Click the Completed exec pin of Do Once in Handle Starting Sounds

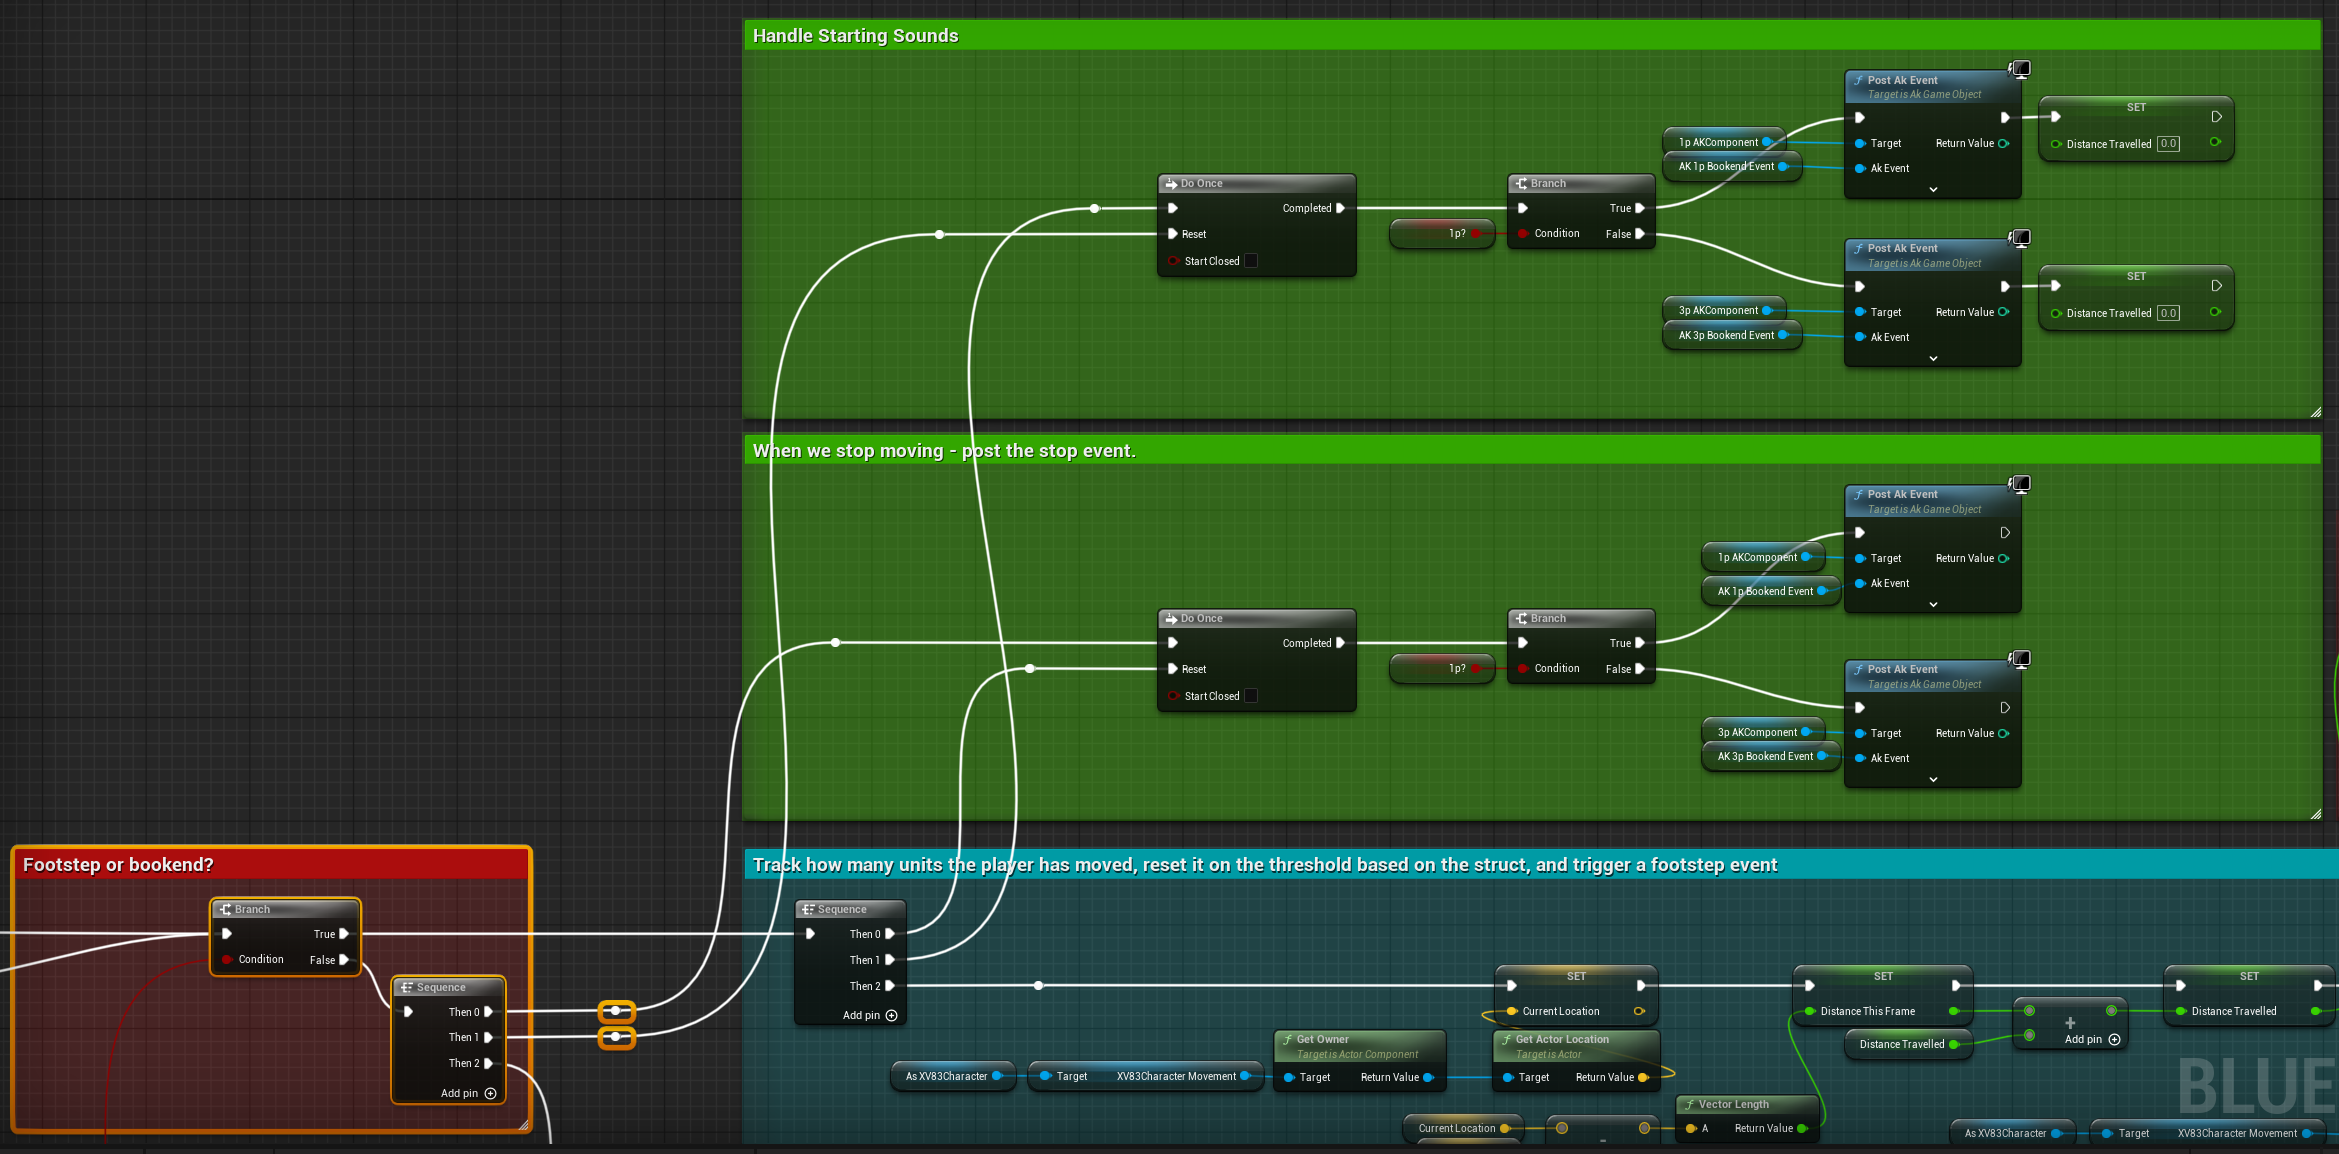[x=1340, y=208]
